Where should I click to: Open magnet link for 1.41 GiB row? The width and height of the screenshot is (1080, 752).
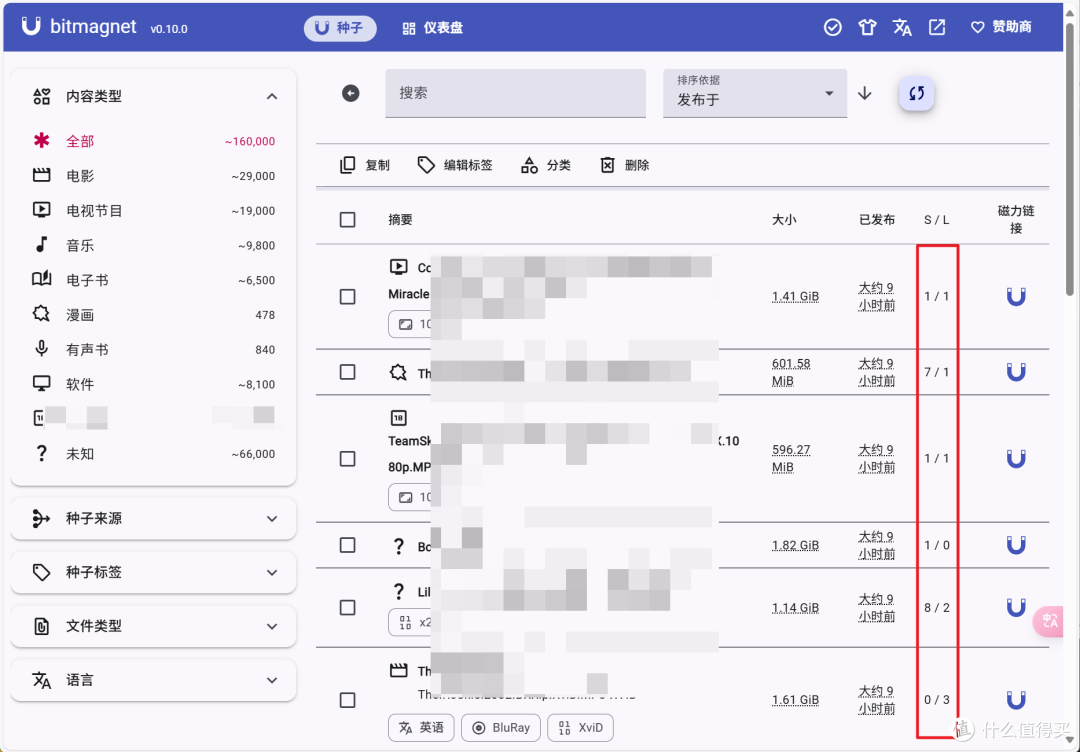pos(1016,297)
